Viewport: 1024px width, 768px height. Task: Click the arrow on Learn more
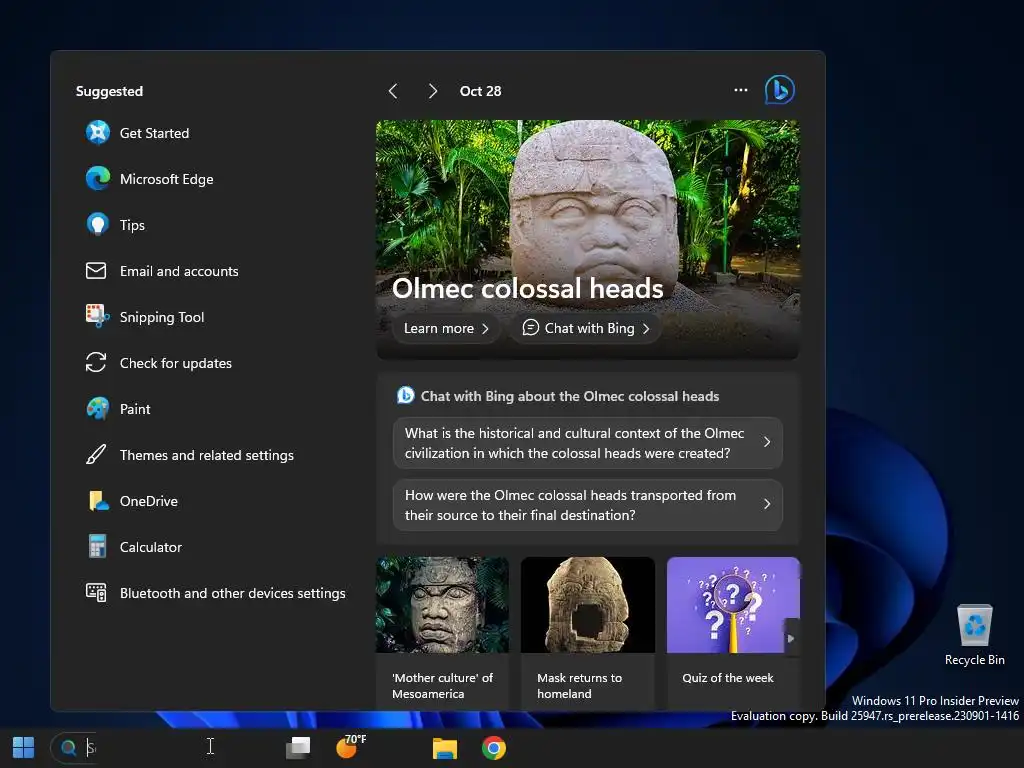tap(485, 328)
